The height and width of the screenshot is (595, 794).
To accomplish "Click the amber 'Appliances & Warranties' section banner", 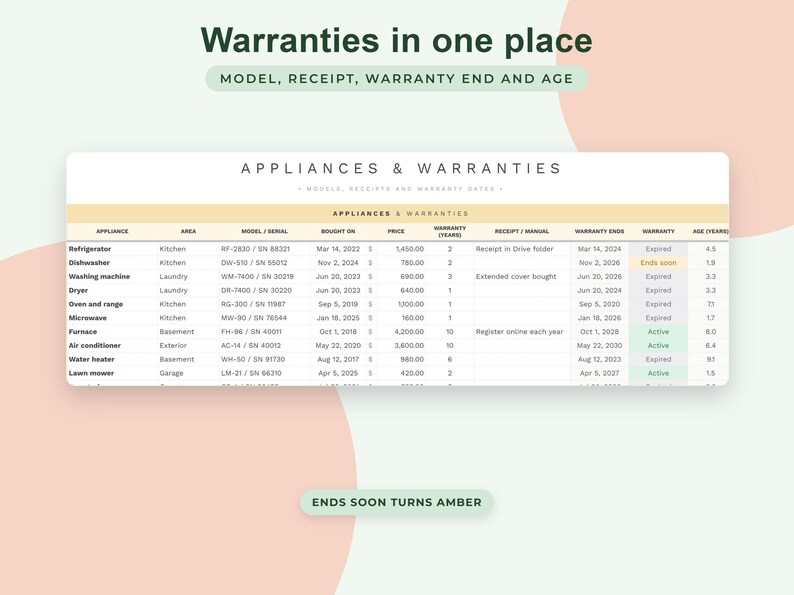I will (398, 214).
